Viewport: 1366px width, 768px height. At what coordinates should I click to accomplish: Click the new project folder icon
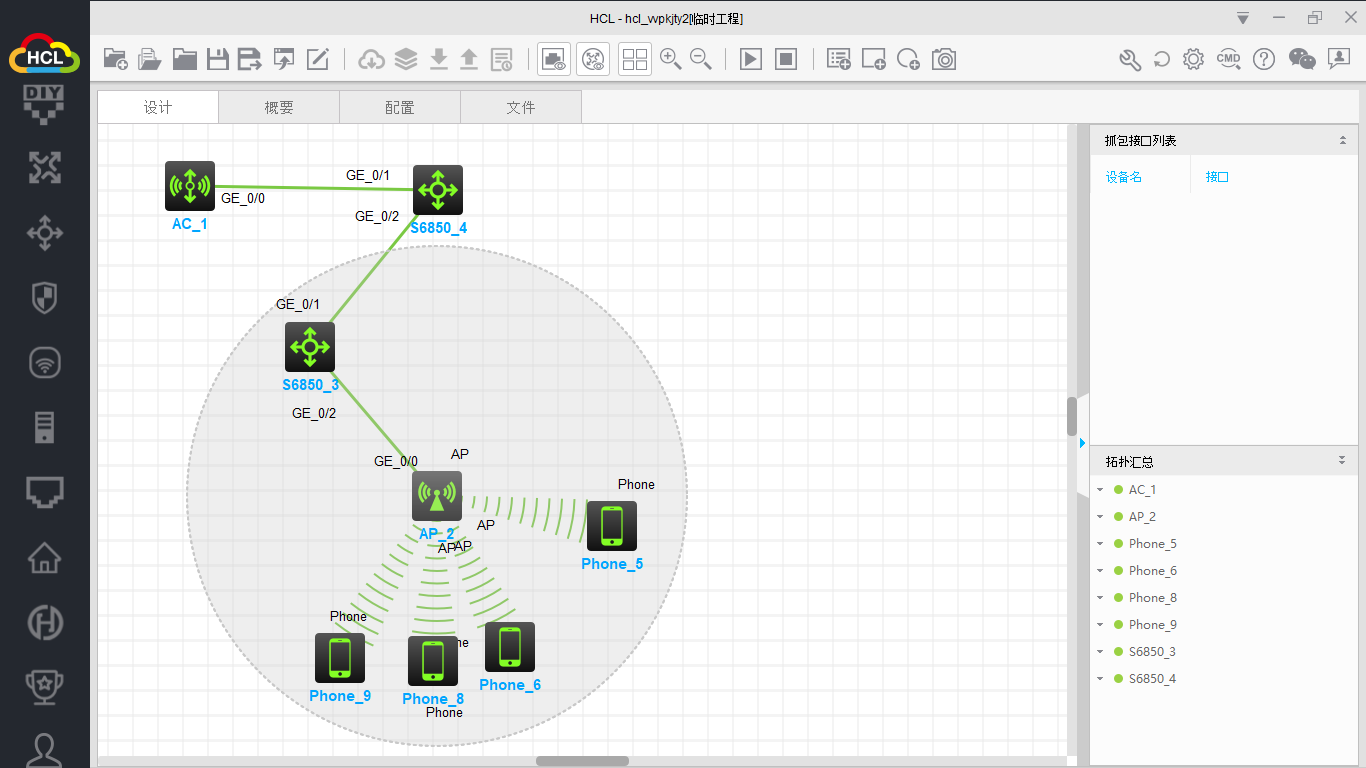coord(115,59)
